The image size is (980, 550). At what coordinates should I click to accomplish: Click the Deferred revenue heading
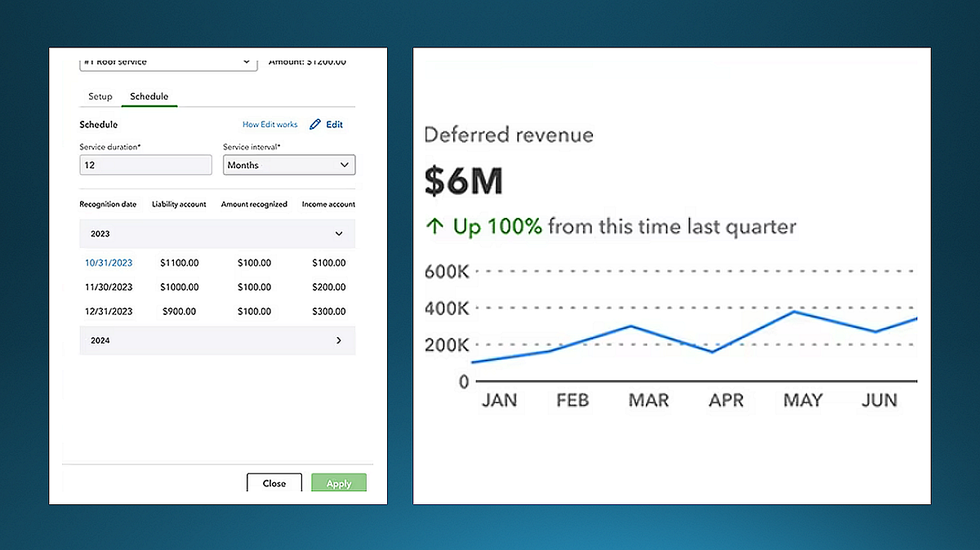[x=508, y=135]
